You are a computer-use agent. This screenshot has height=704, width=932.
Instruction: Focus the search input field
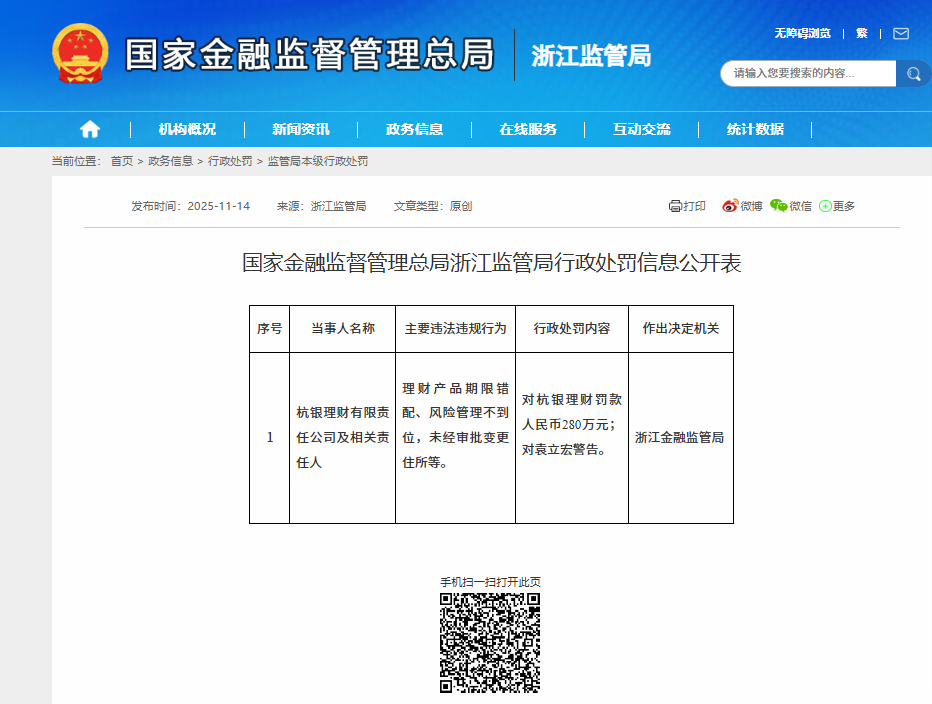click(x=808, y=74)
